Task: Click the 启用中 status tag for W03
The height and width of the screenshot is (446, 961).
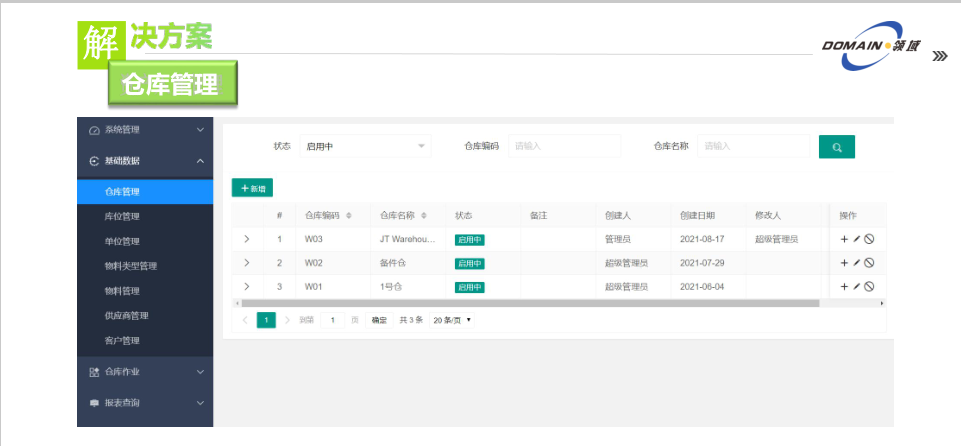Action: tap(469, 240)
